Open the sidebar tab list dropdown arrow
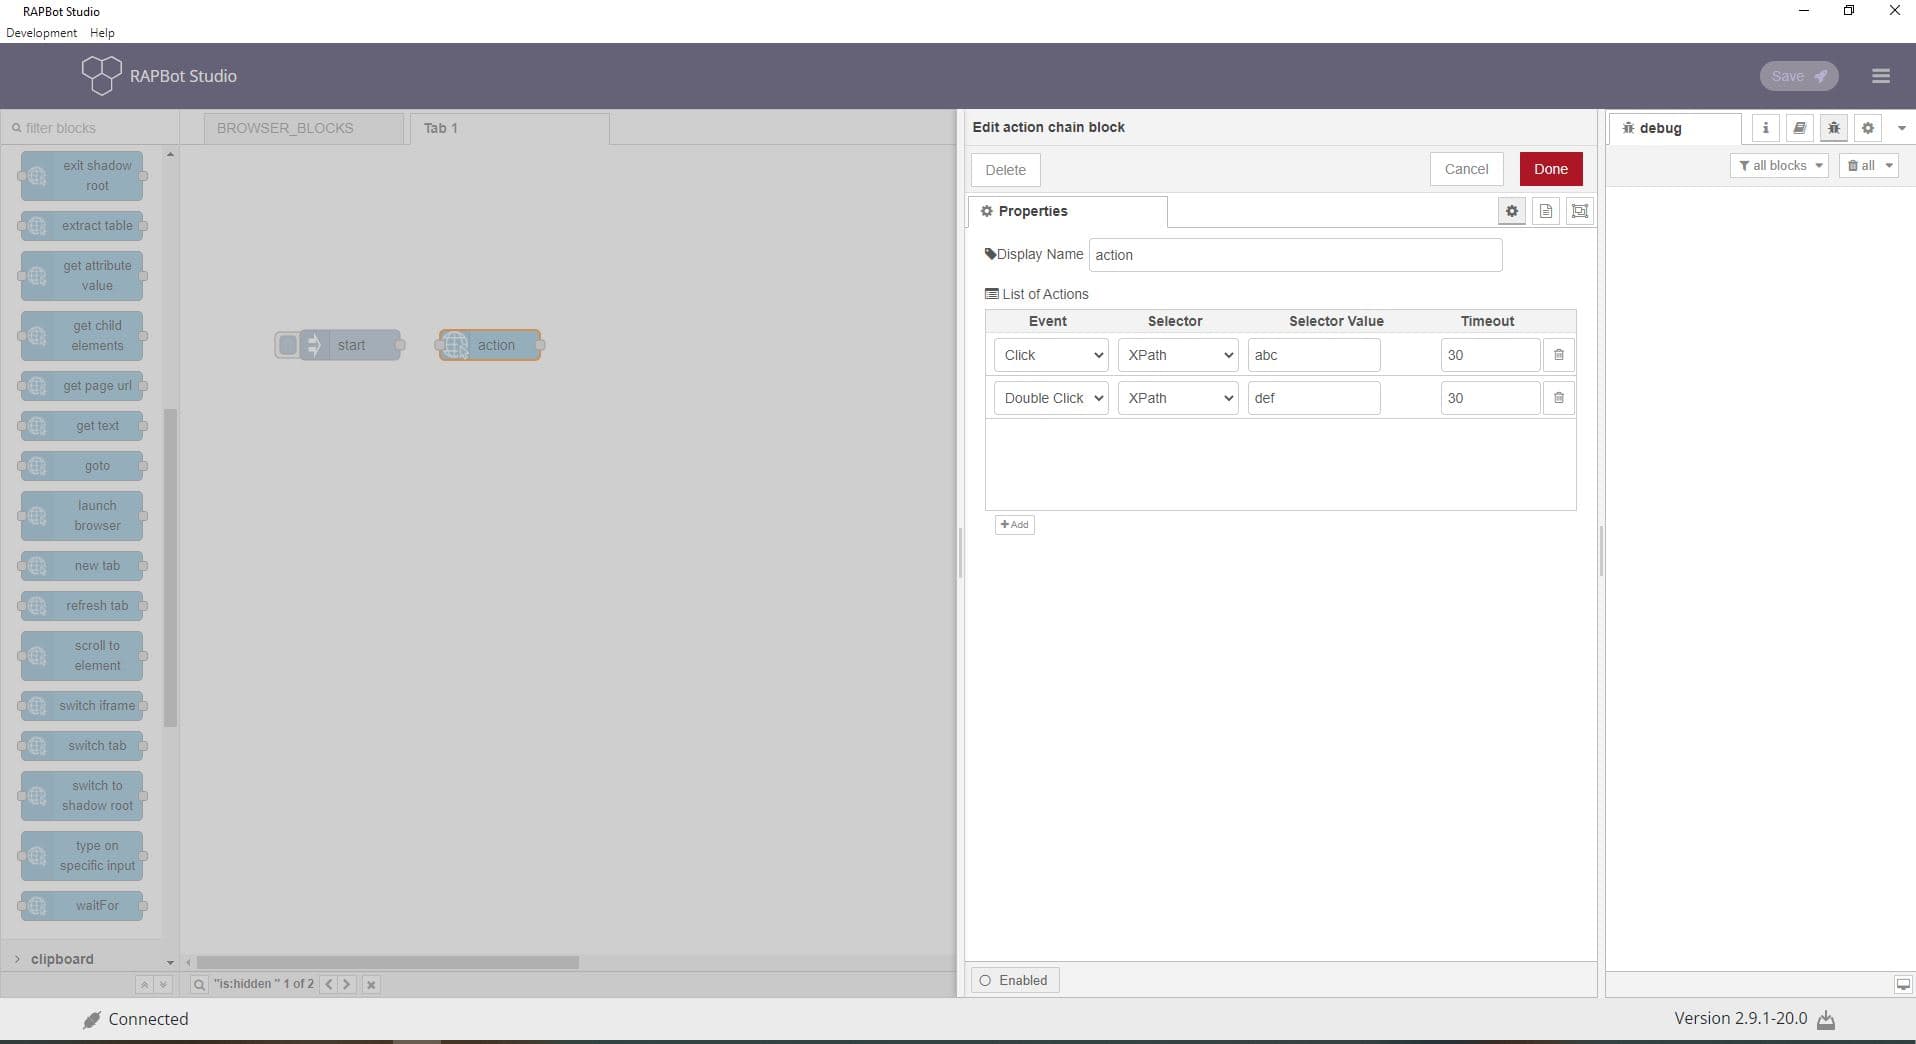 tap(1901, 128)
